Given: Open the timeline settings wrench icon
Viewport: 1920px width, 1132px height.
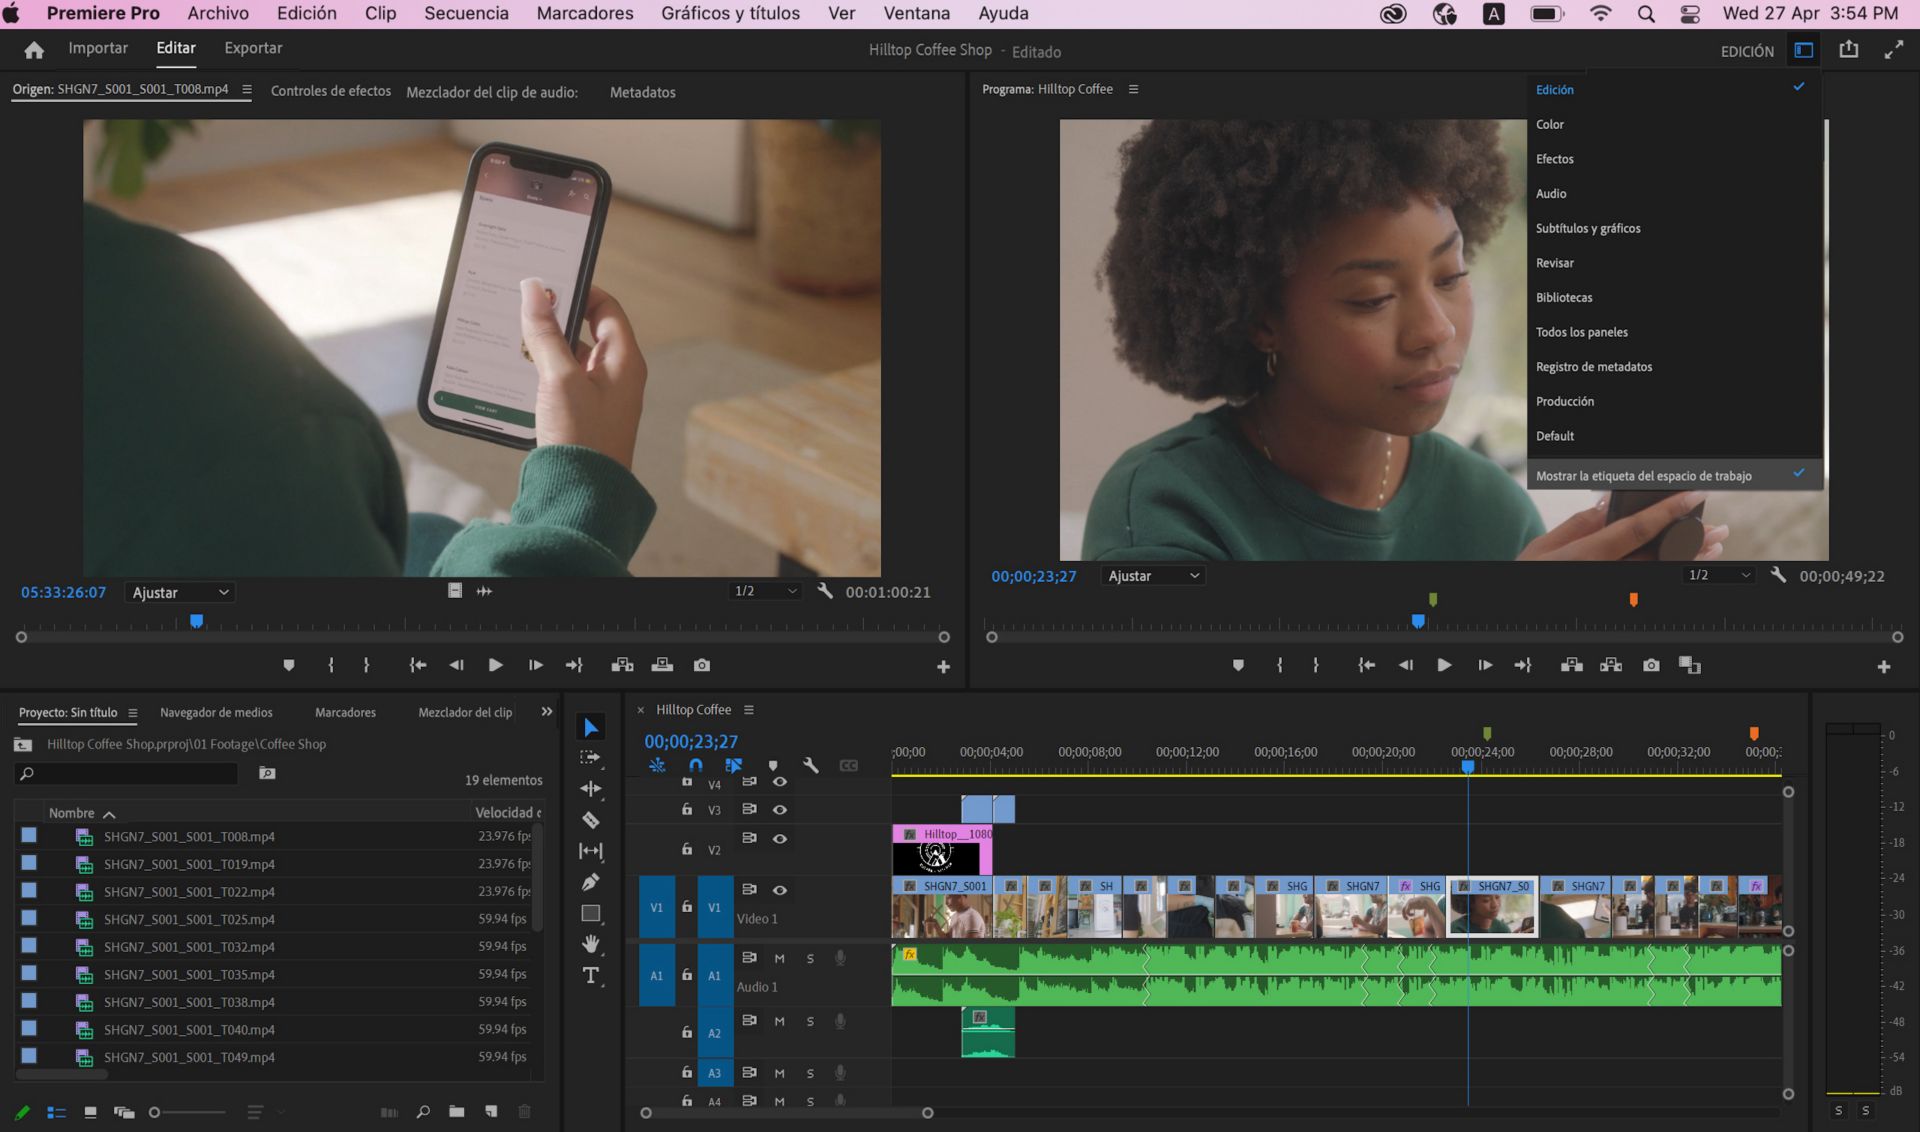Looking at the screenshot, I should (x=811, y=765).
